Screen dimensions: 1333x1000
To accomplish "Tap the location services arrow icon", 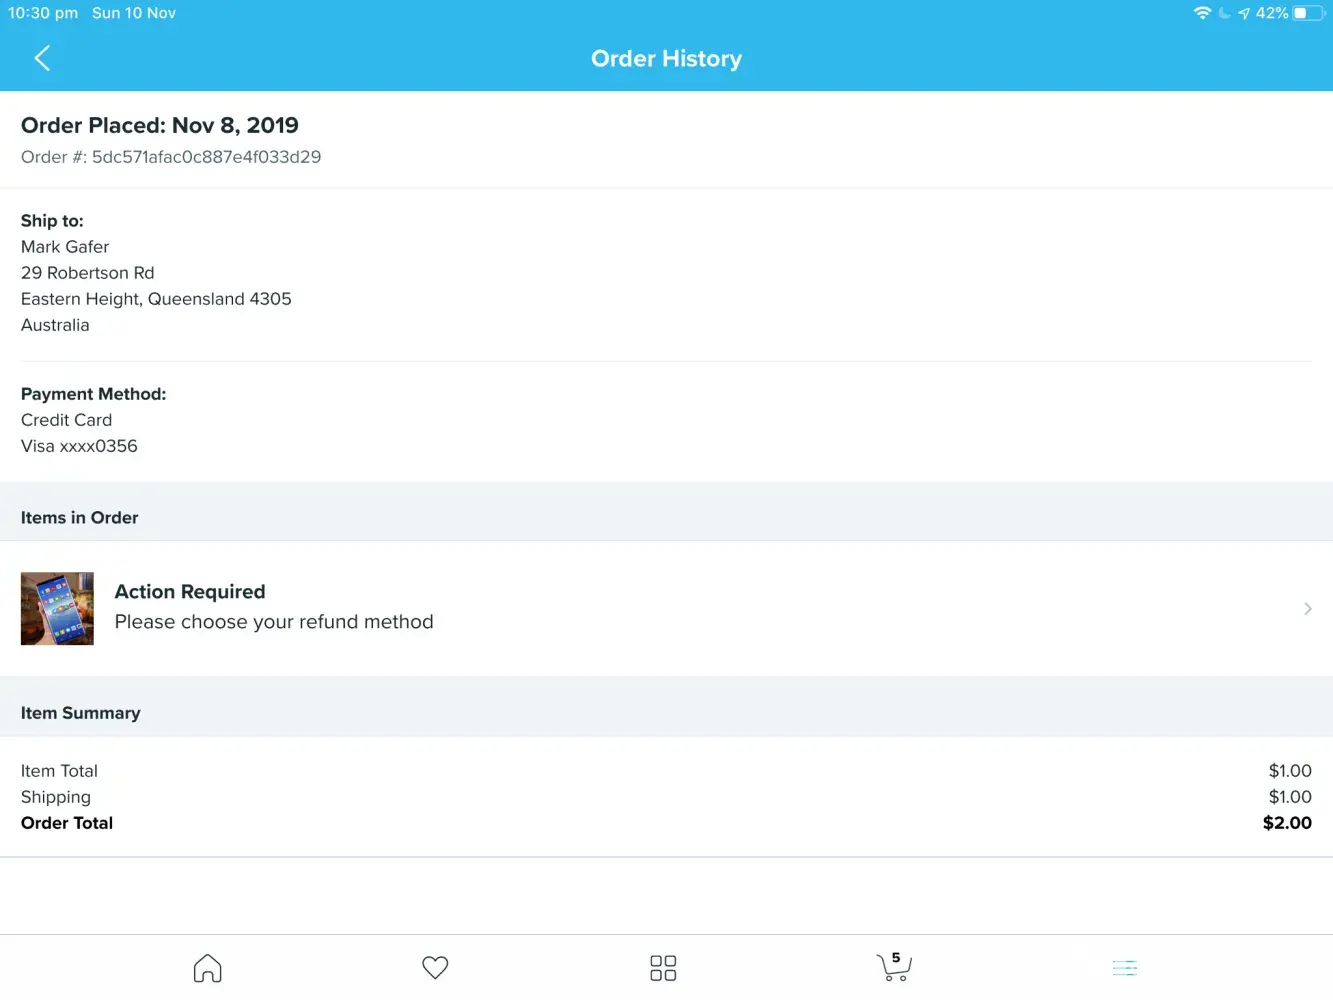I will [1244, 13].
